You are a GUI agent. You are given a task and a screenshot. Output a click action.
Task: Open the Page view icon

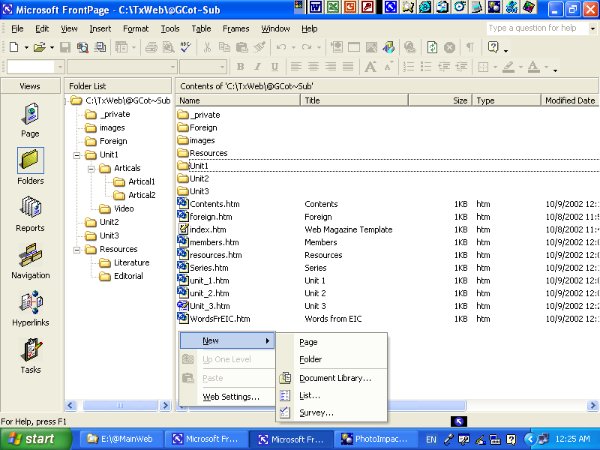[x=30, y=114]
